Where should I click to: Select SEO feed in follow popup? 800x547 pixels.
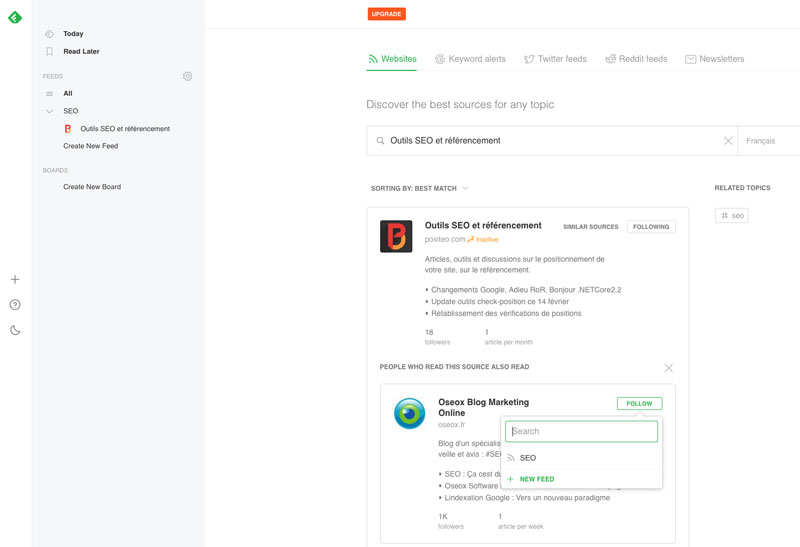point(581,458)
